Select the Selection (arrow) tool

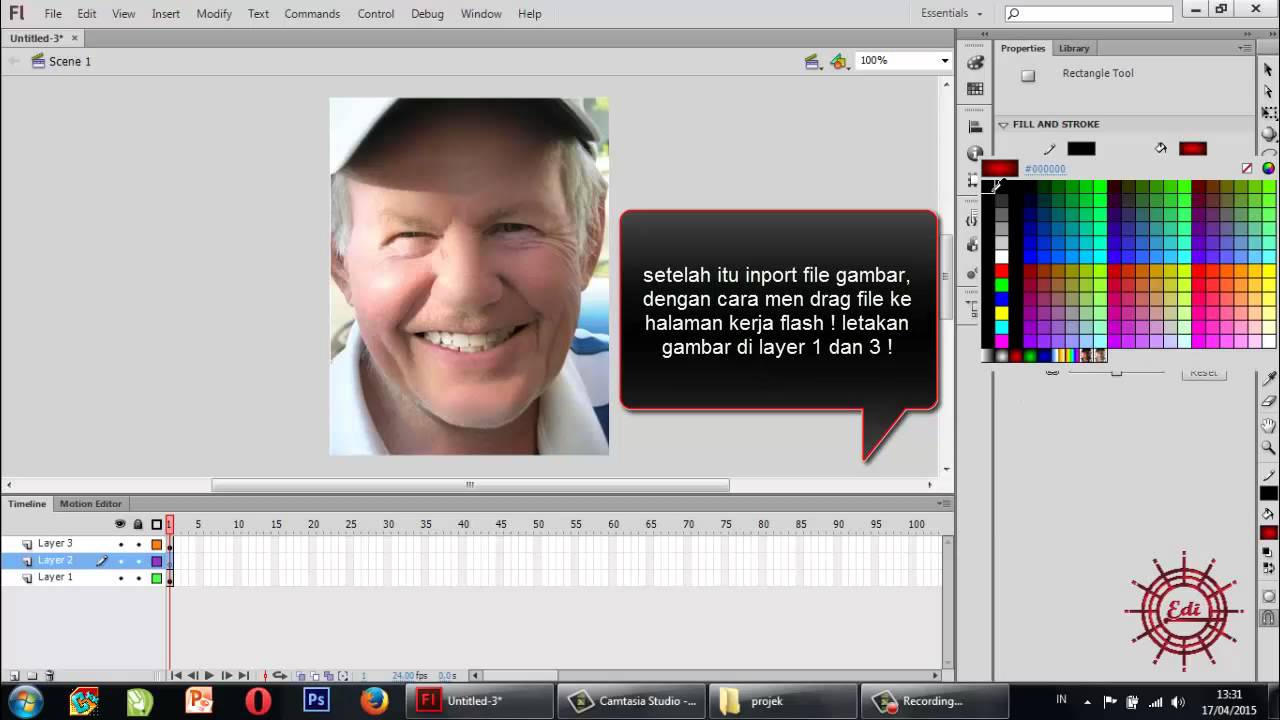(x=1268, y=69)
